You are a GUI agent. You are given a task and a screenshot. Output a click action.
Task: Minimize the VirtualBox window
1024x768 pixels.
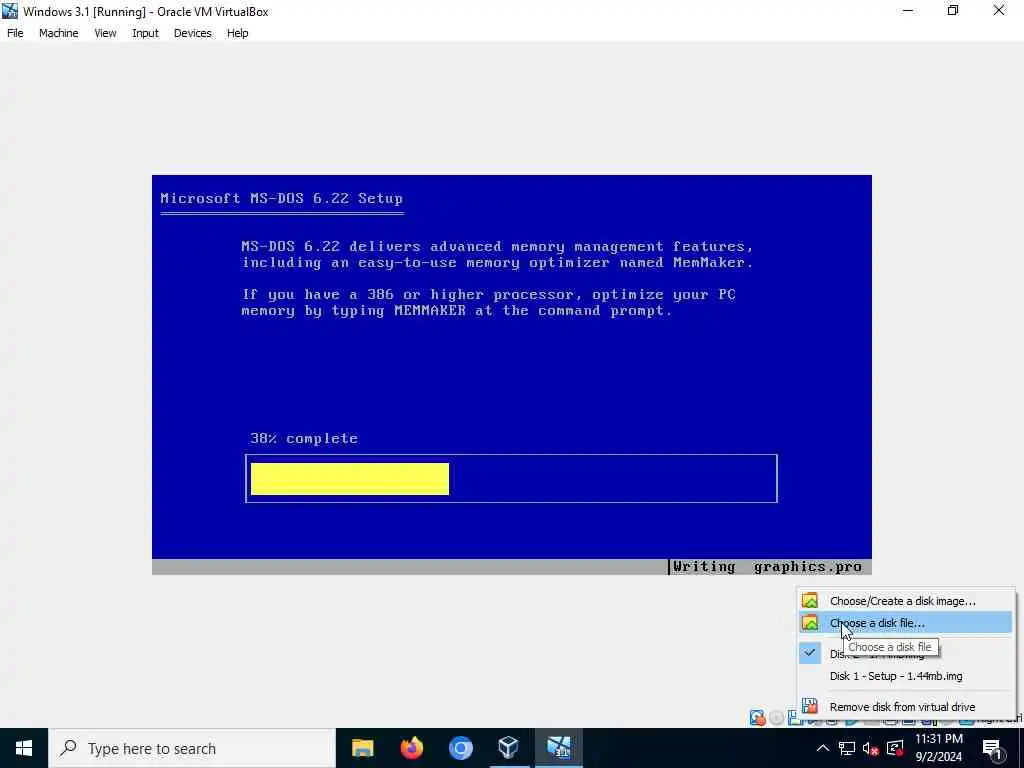908,11
